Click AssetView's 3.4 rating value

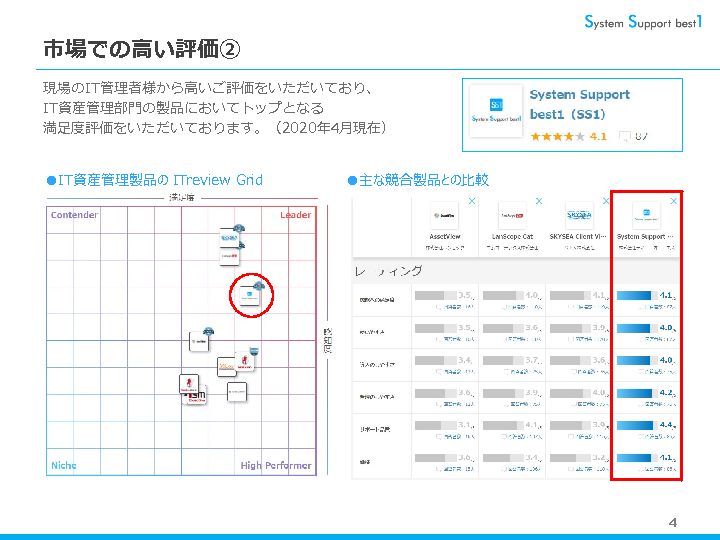click(x=465, y=360)
